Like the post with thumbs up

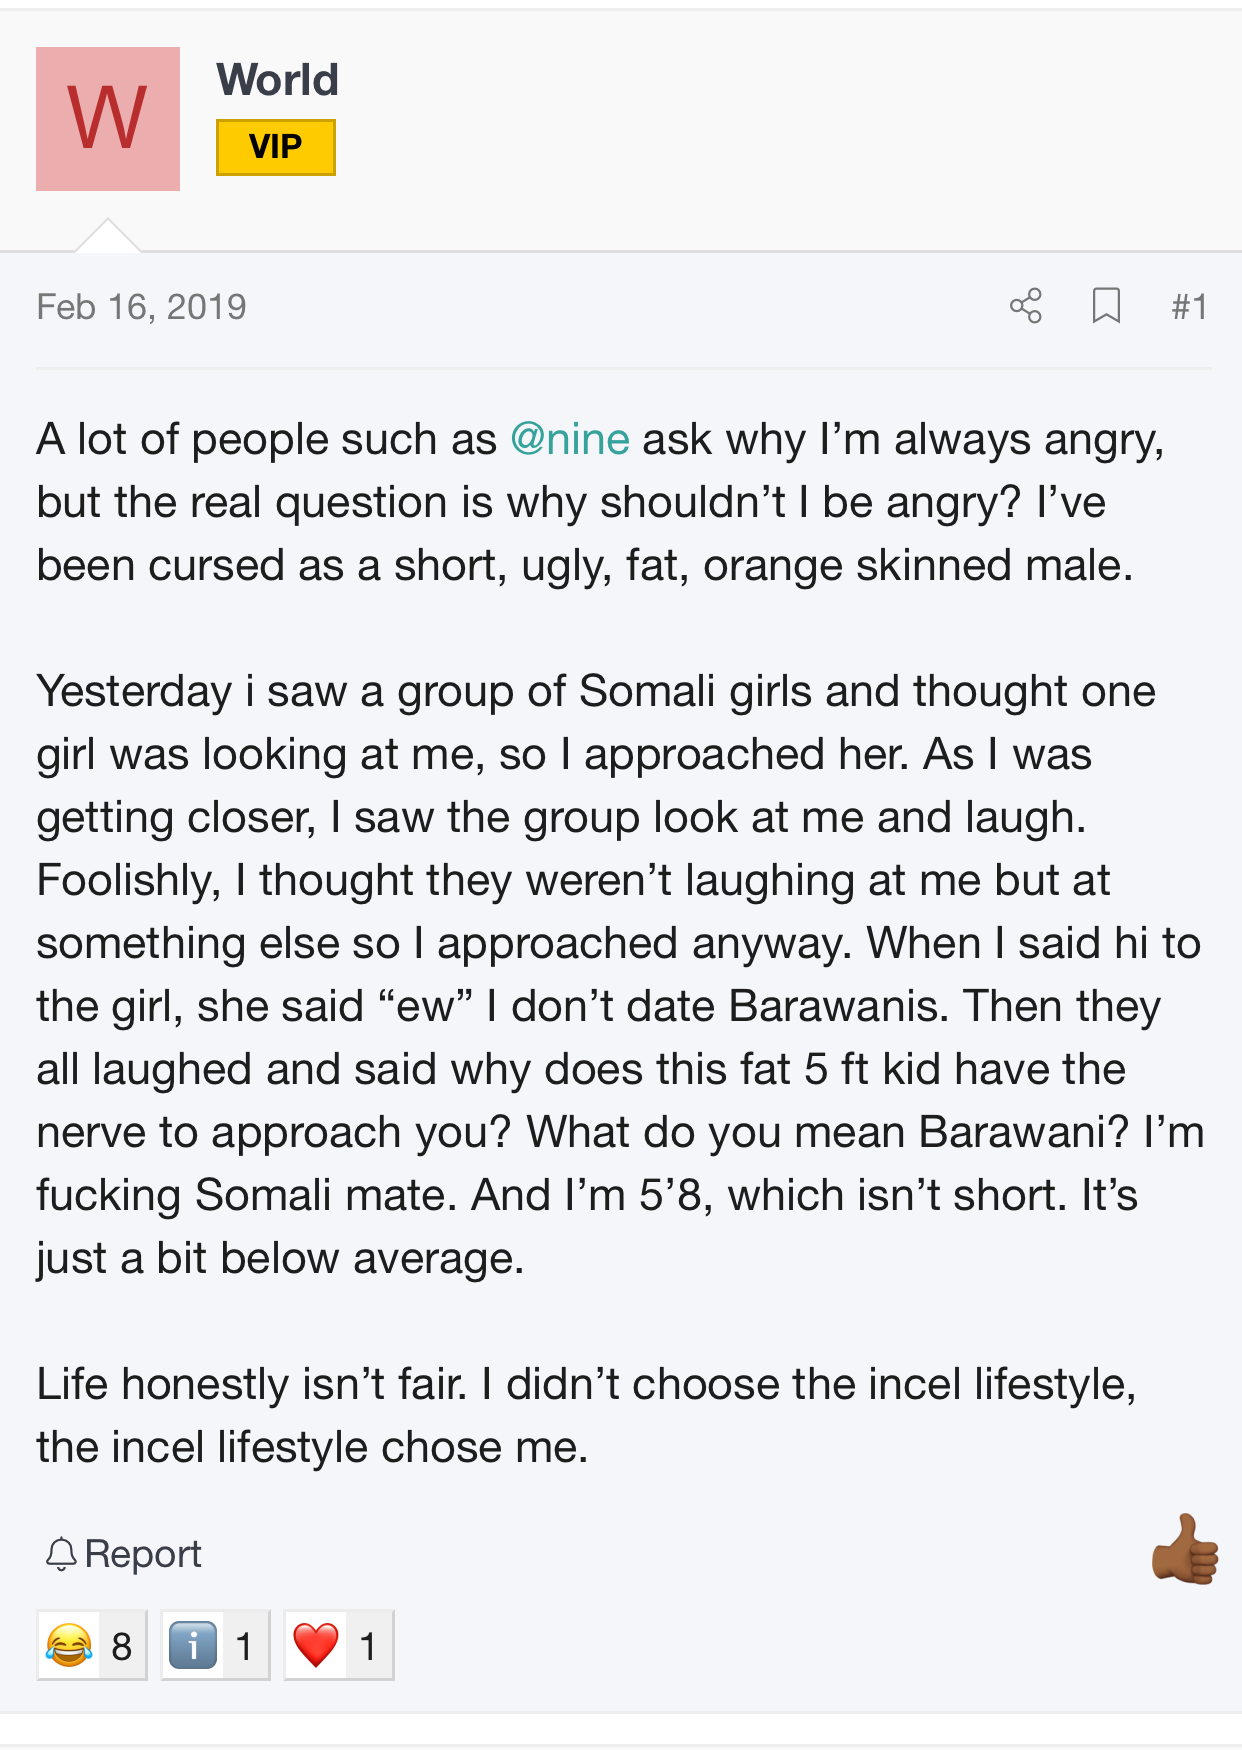[1185, 1550]
